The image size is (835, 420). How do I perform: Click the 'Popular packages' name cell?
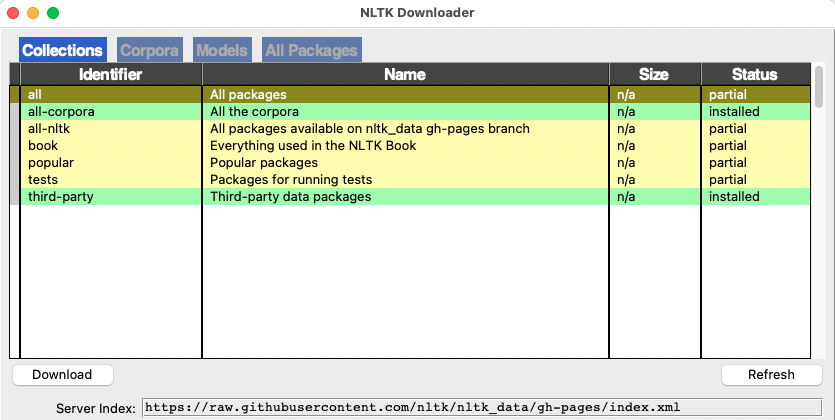click(405, 163)
